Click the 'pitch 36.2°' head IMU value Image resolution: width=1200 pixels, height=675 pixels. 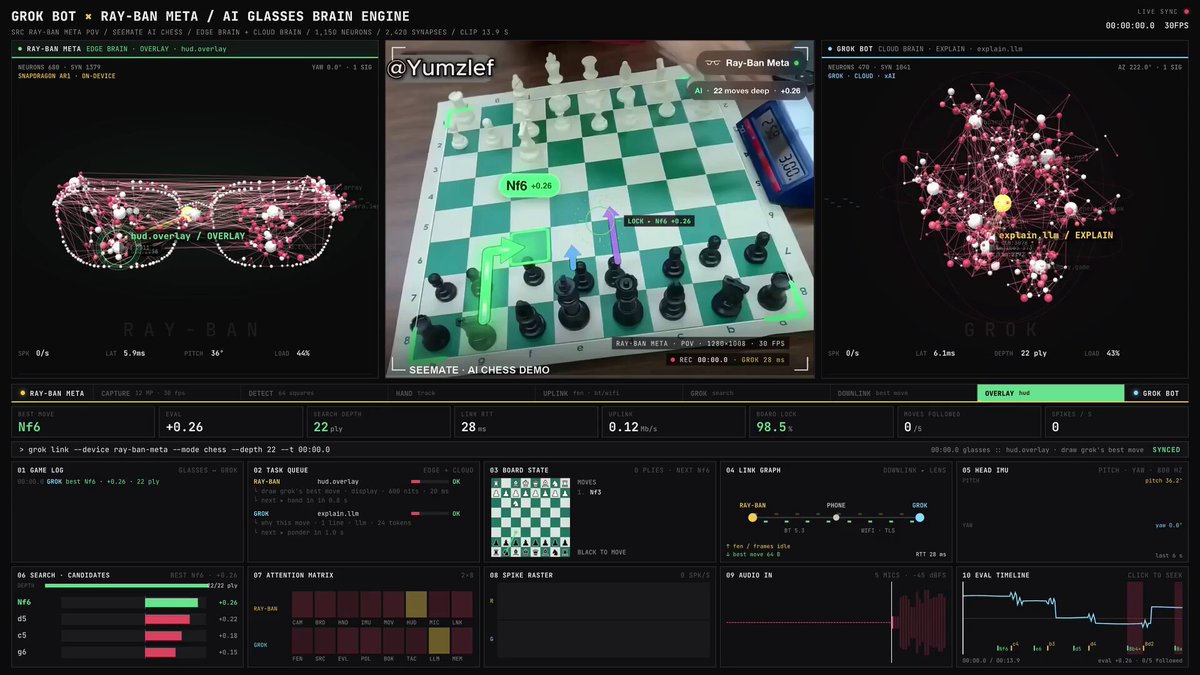coord(1163,480)
